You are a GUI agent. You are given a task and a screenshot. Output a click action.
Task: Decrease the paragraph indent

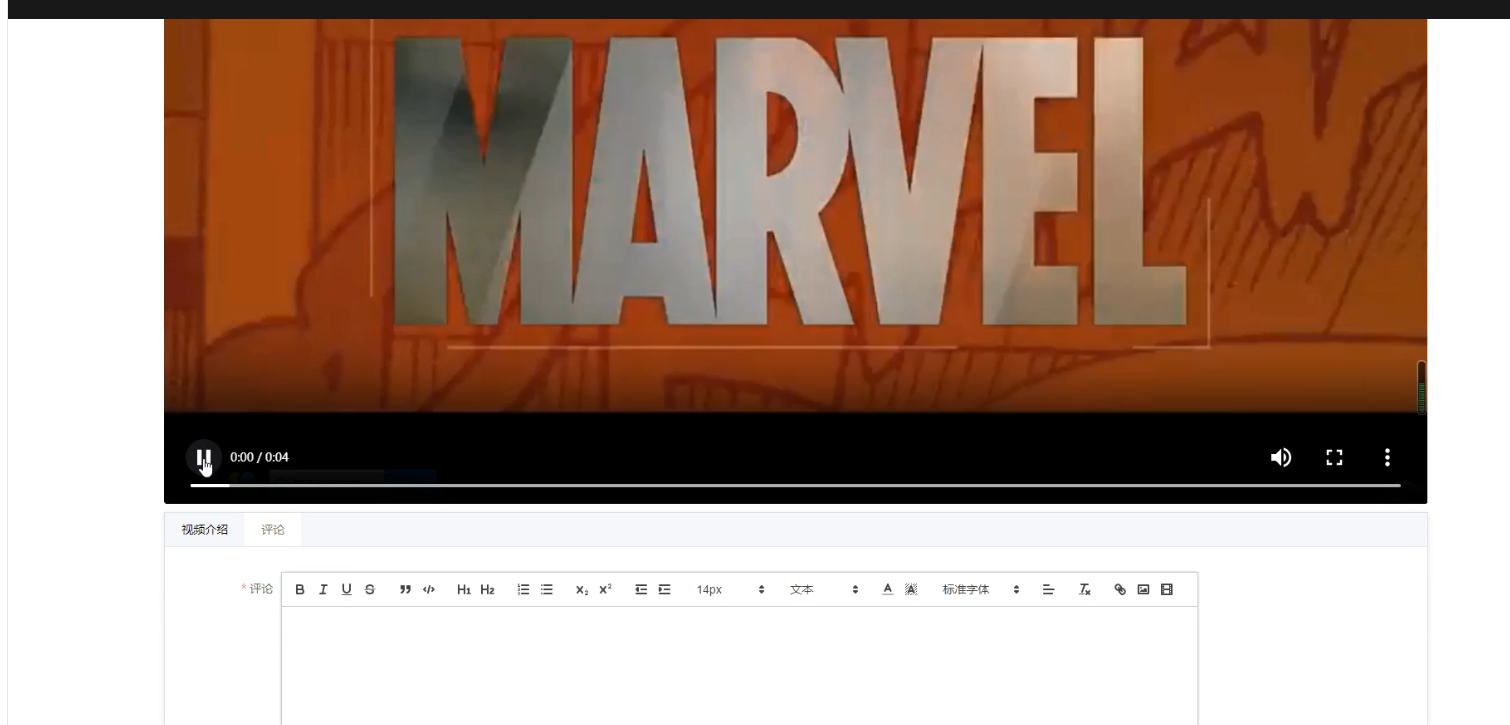pyautogui.click(x=641, y=590)
